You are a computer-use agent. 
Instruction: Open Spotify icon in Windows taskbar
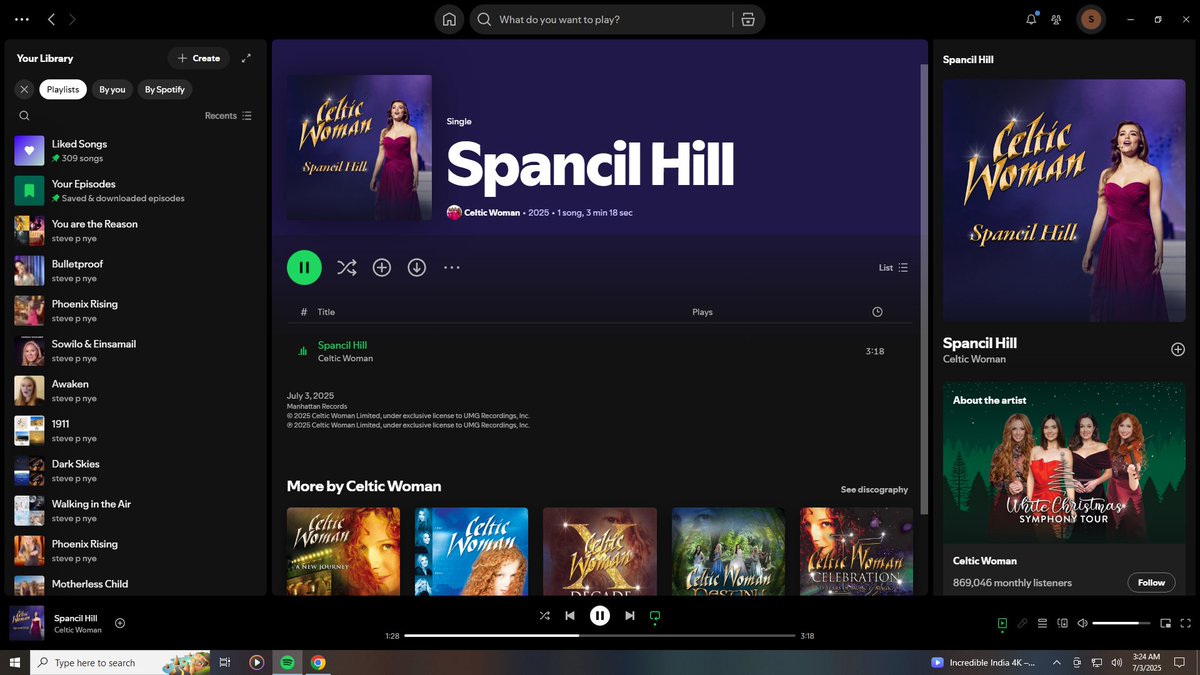coord(287,662)
